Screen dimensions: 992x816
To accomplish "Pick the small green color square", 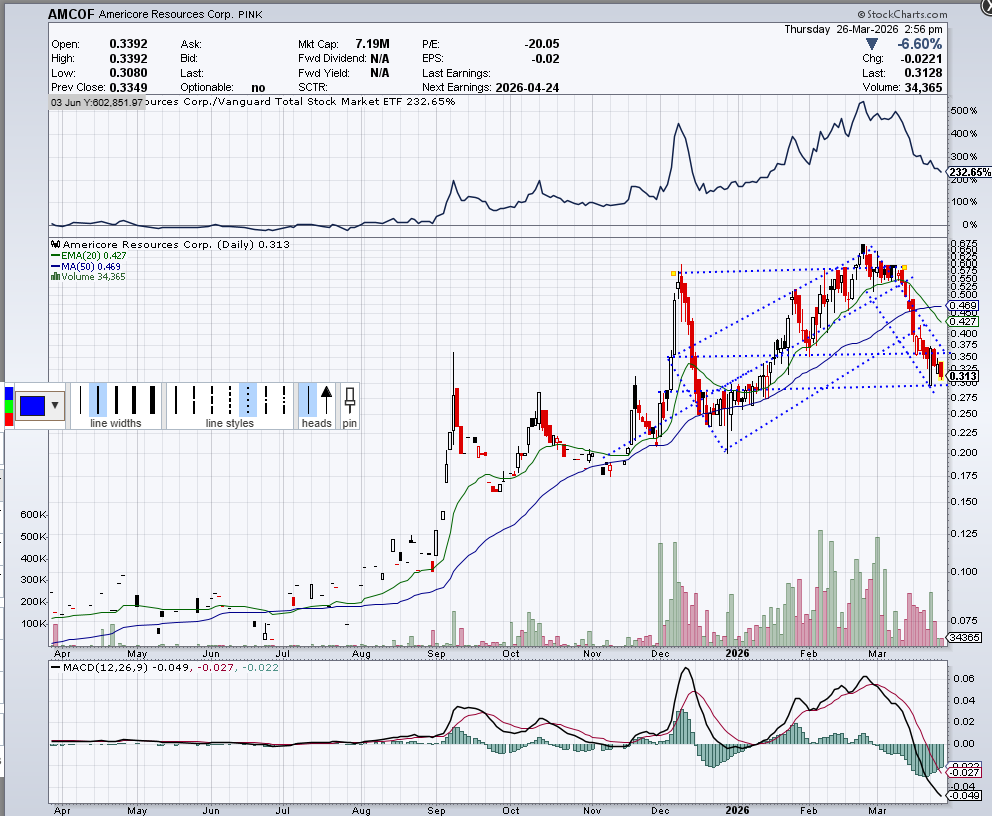I will pos(9,406).
